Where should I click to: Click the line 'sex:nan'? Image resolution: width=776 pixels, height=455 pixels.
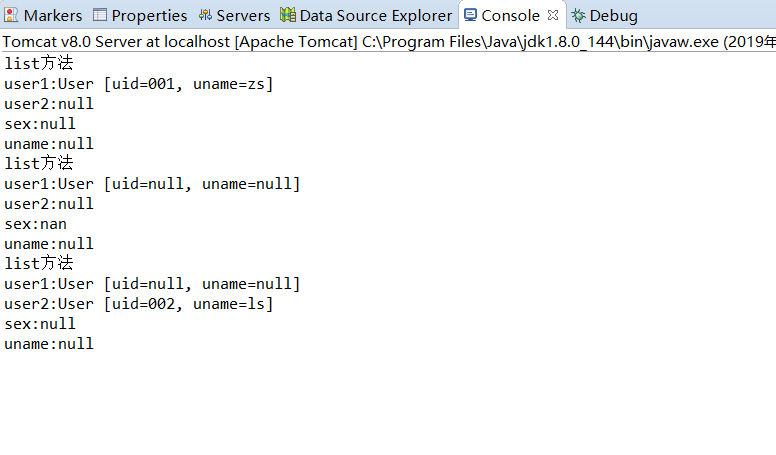point(36,224)
